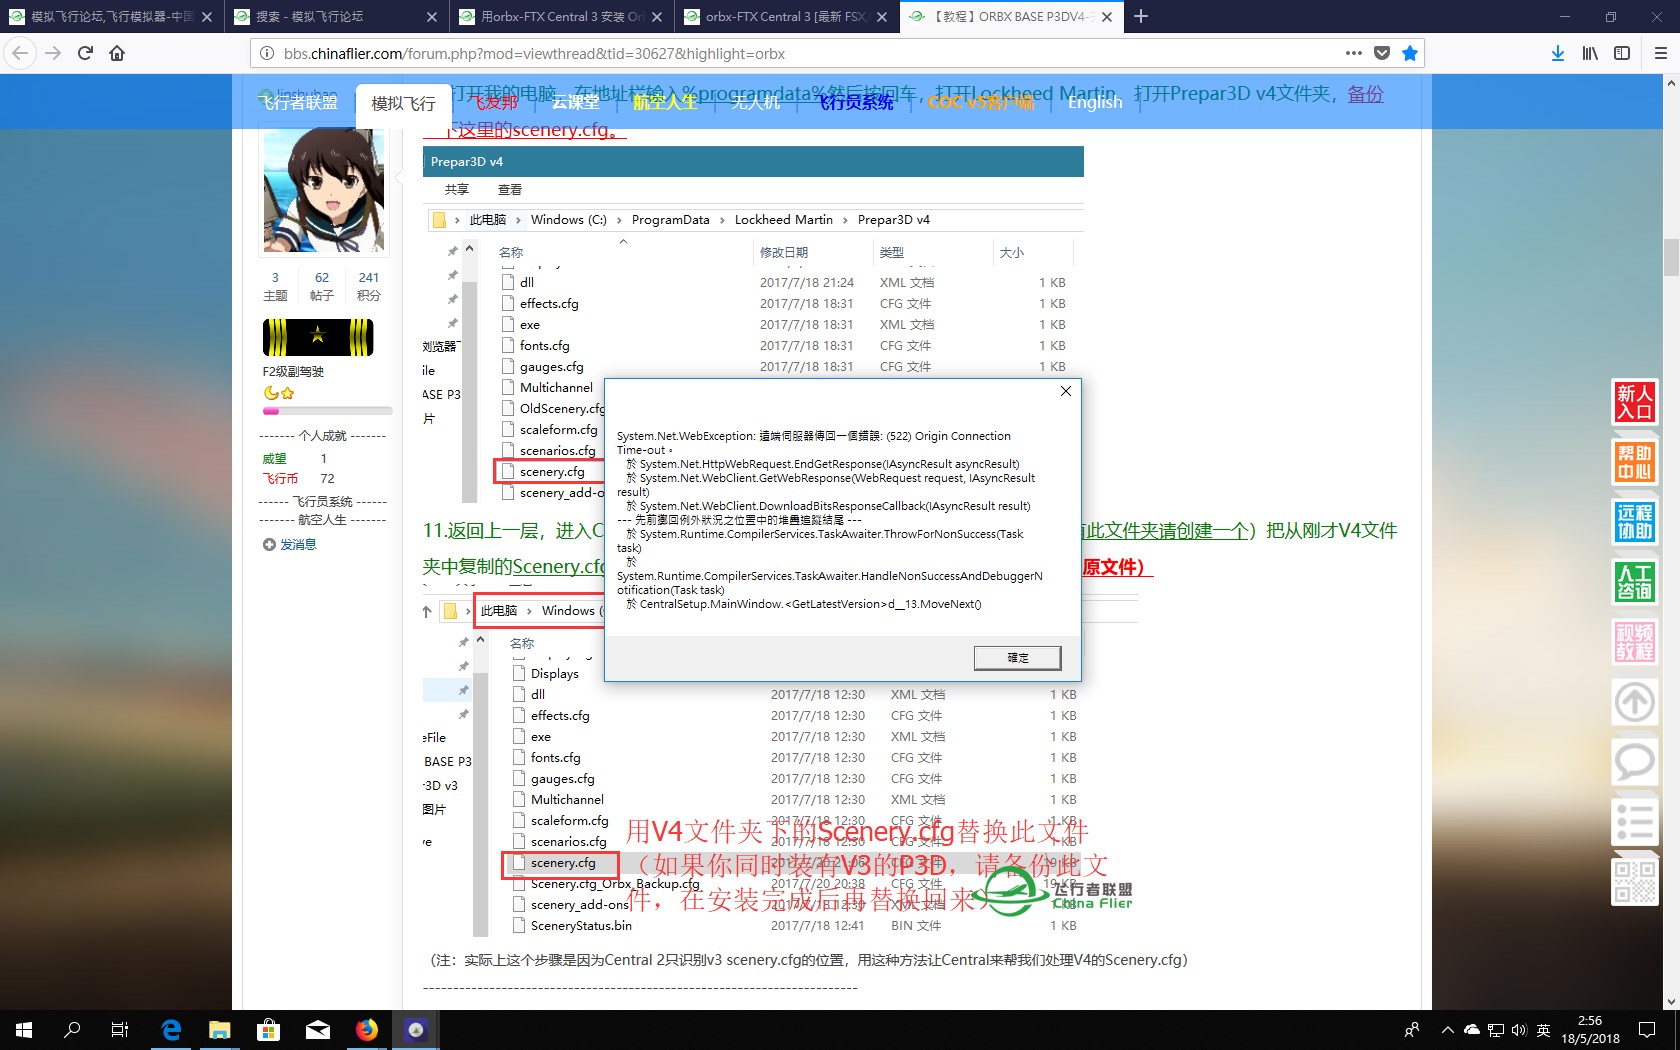Screen dimensions: 1680x1050
Task: Jump to top with the up-arrow widget
Action: coord(1635,702)
